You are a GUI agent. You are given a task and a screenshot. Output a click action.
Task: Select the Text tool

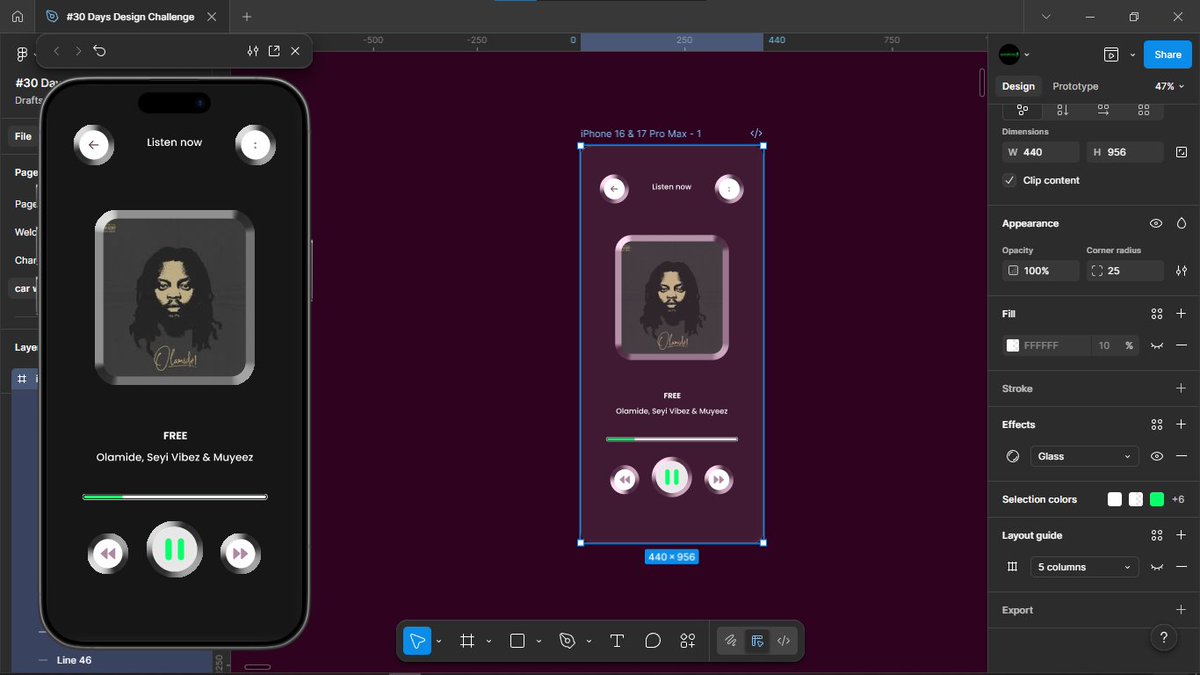617,641
